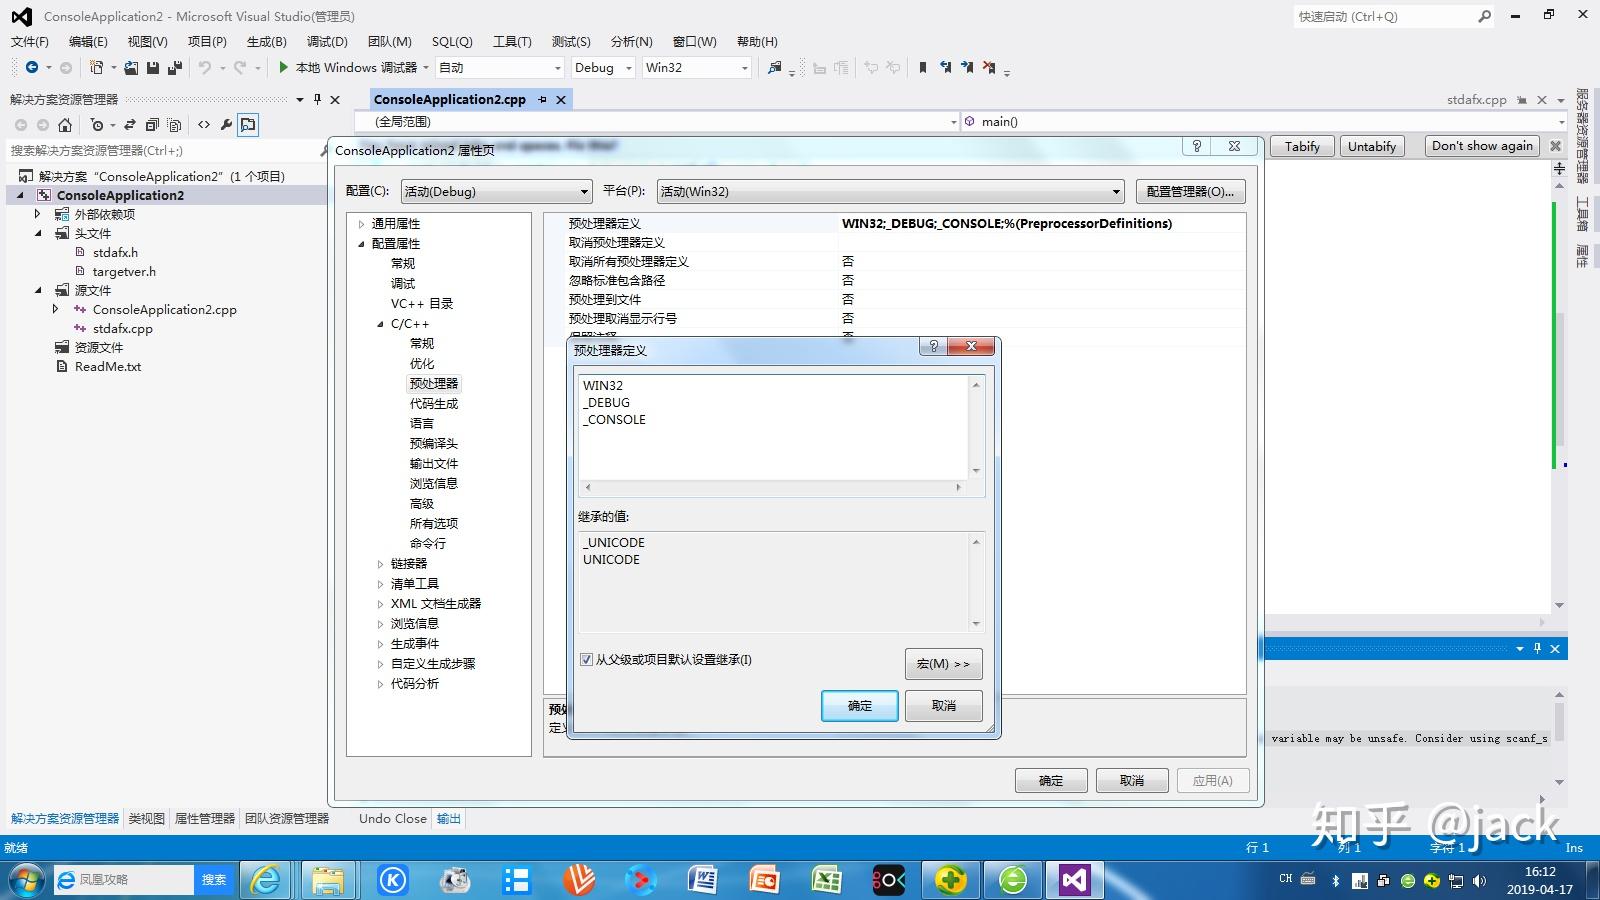Clear all bookmarks with the toolbar icon
Screen dimensions: 1600x900
(x=989, y=68)
